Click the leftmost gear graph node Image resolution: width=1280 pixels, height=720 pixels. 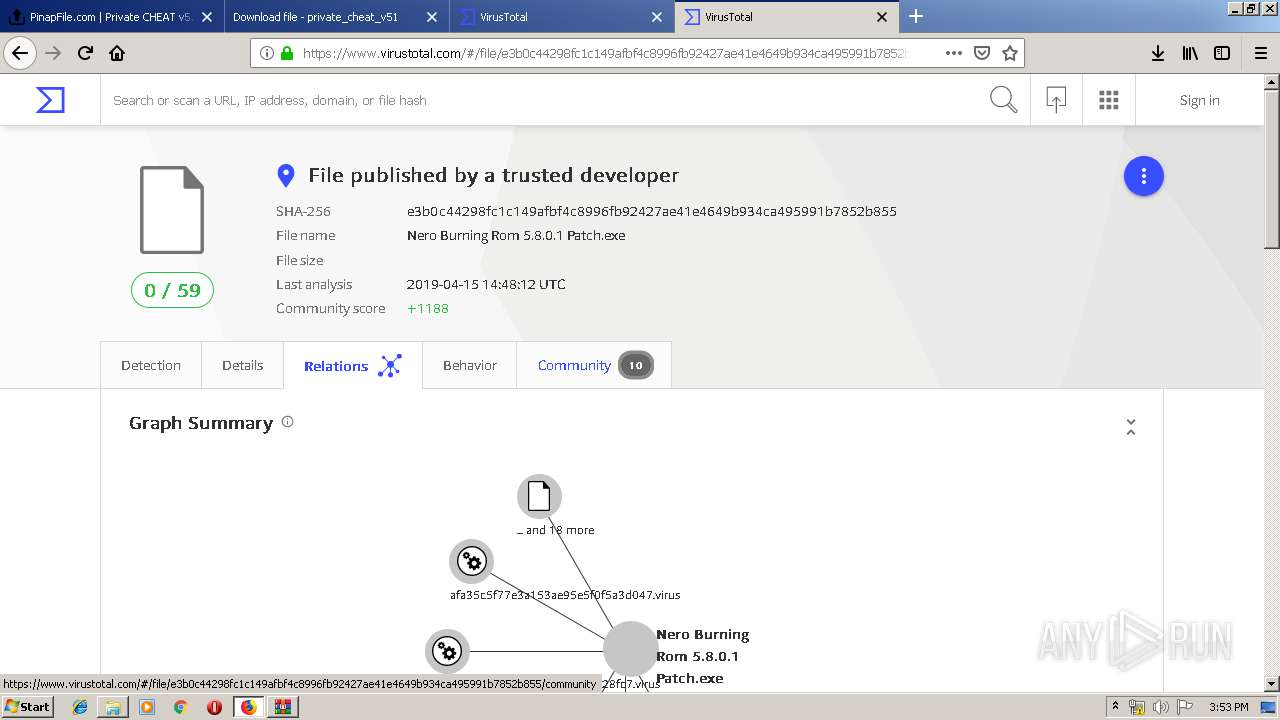point(447,652)
